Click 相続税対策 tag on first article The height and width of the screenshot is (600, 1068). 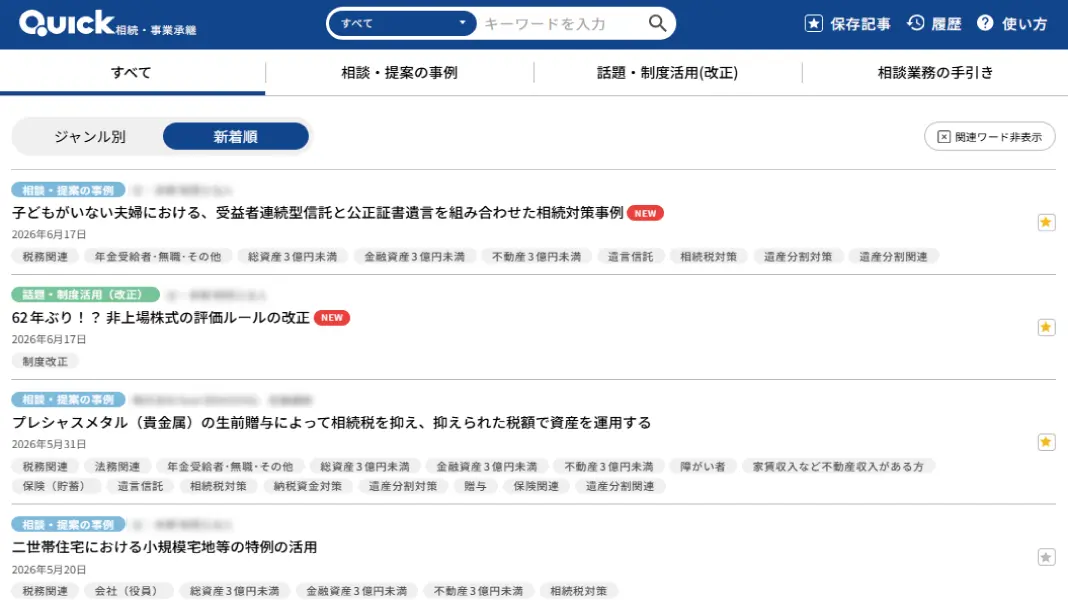pos(708,257)
